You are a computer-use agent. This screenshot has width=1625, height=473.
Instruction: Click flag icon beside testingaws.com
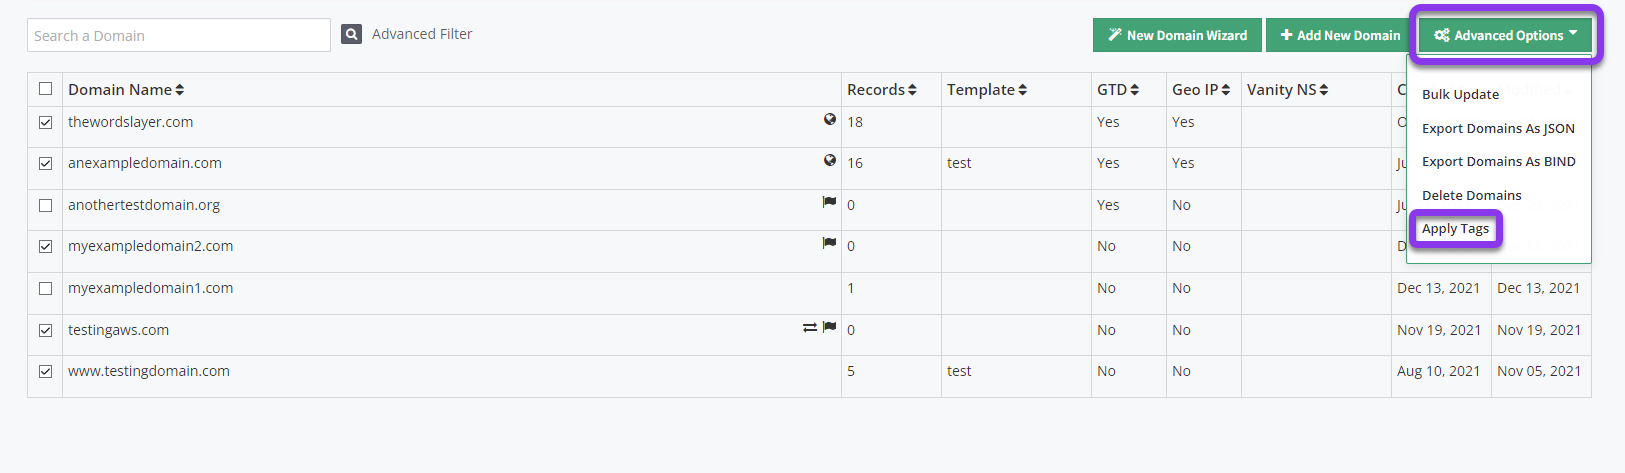(x=829, y=327)
